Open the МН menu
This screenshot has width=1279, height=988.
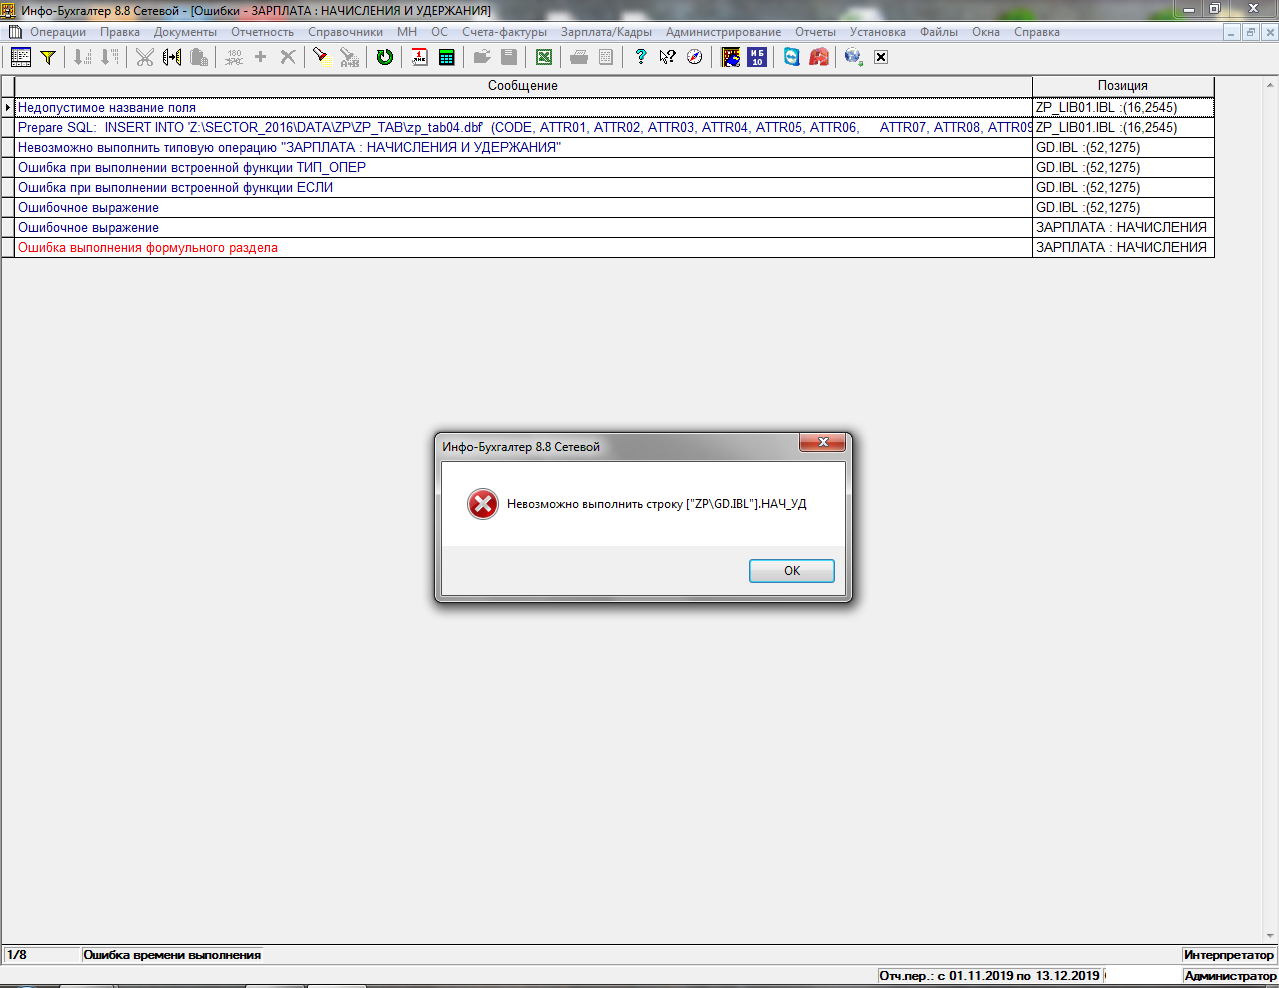(x=407, y=32)
